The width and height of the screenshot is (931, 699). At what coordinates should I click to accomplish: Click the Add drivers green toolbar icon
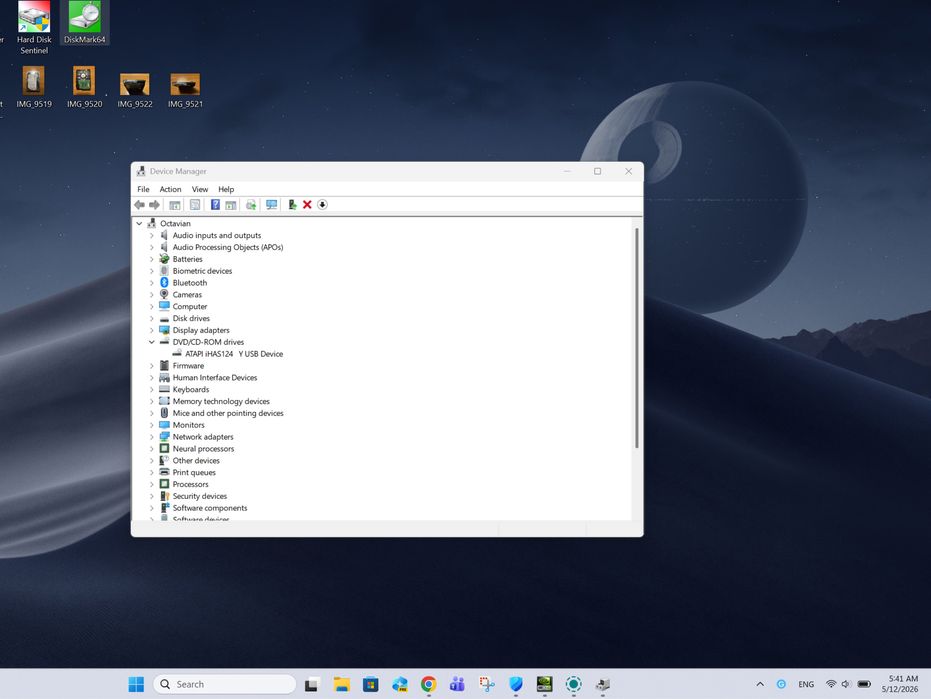click(x=292, y=205)
